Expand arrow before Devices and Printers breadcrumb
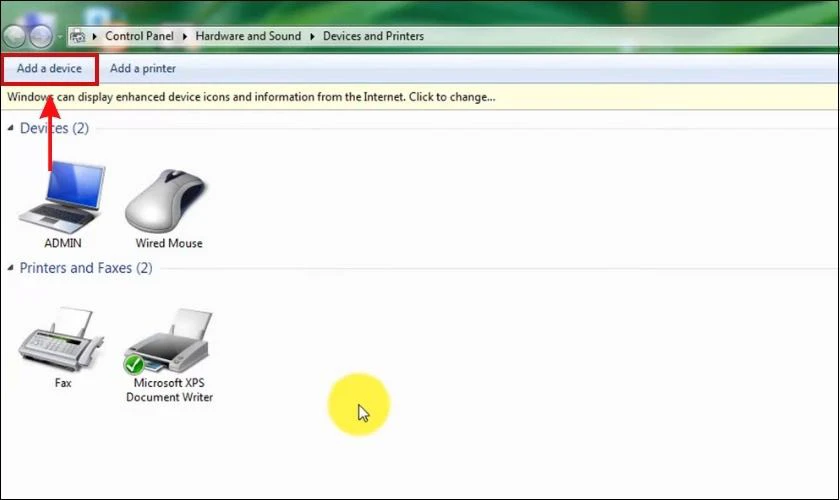 [312, 36]
